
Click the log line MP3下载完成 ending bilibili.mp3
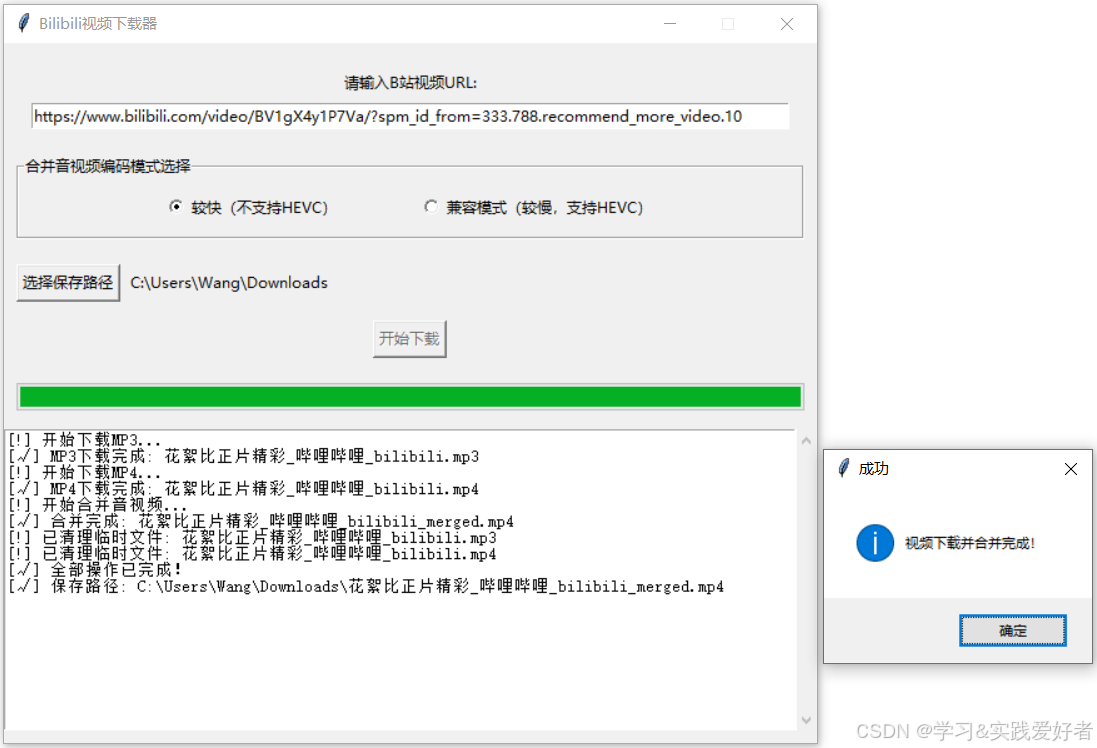click(x=243, y=456)
